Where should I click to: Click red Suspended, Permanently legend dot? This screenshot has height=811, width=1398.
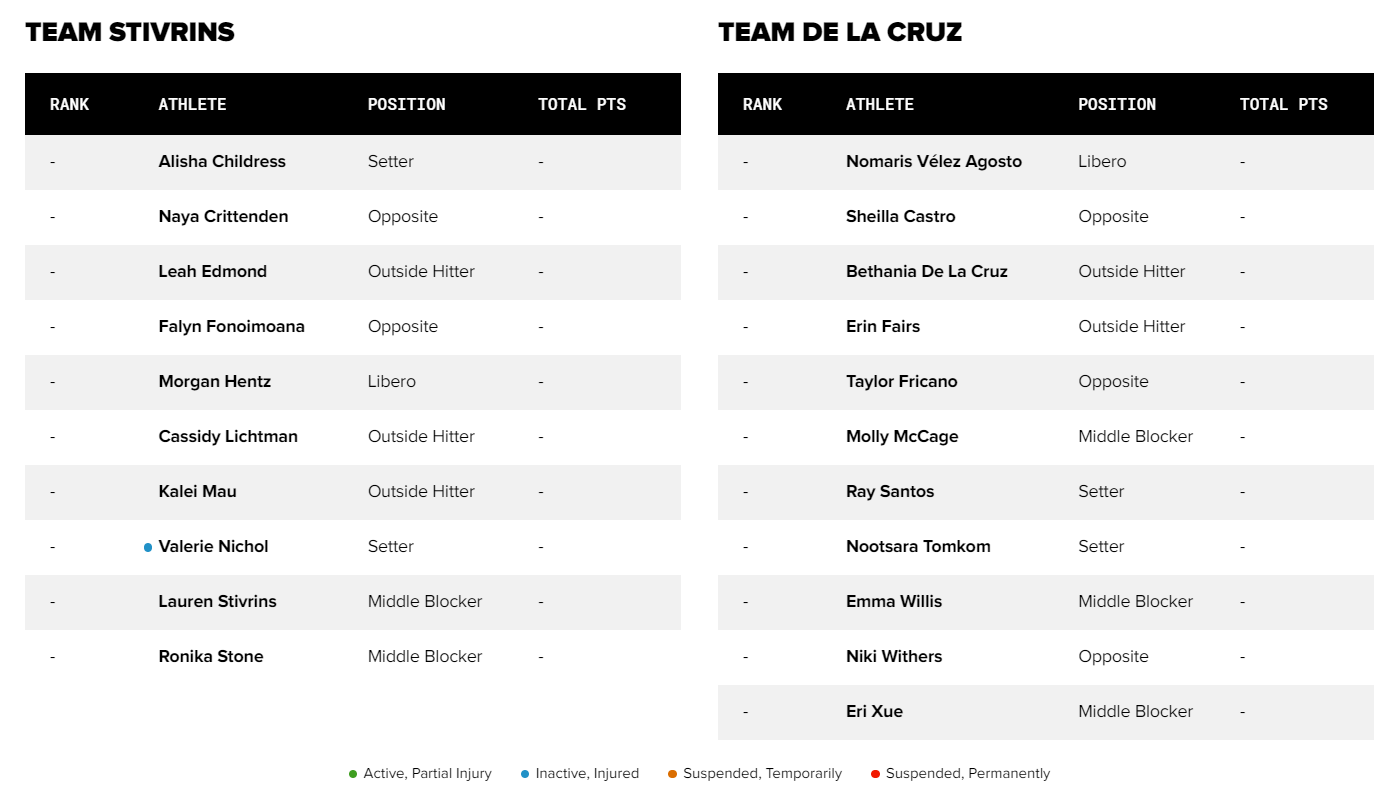tap(875, 774)
